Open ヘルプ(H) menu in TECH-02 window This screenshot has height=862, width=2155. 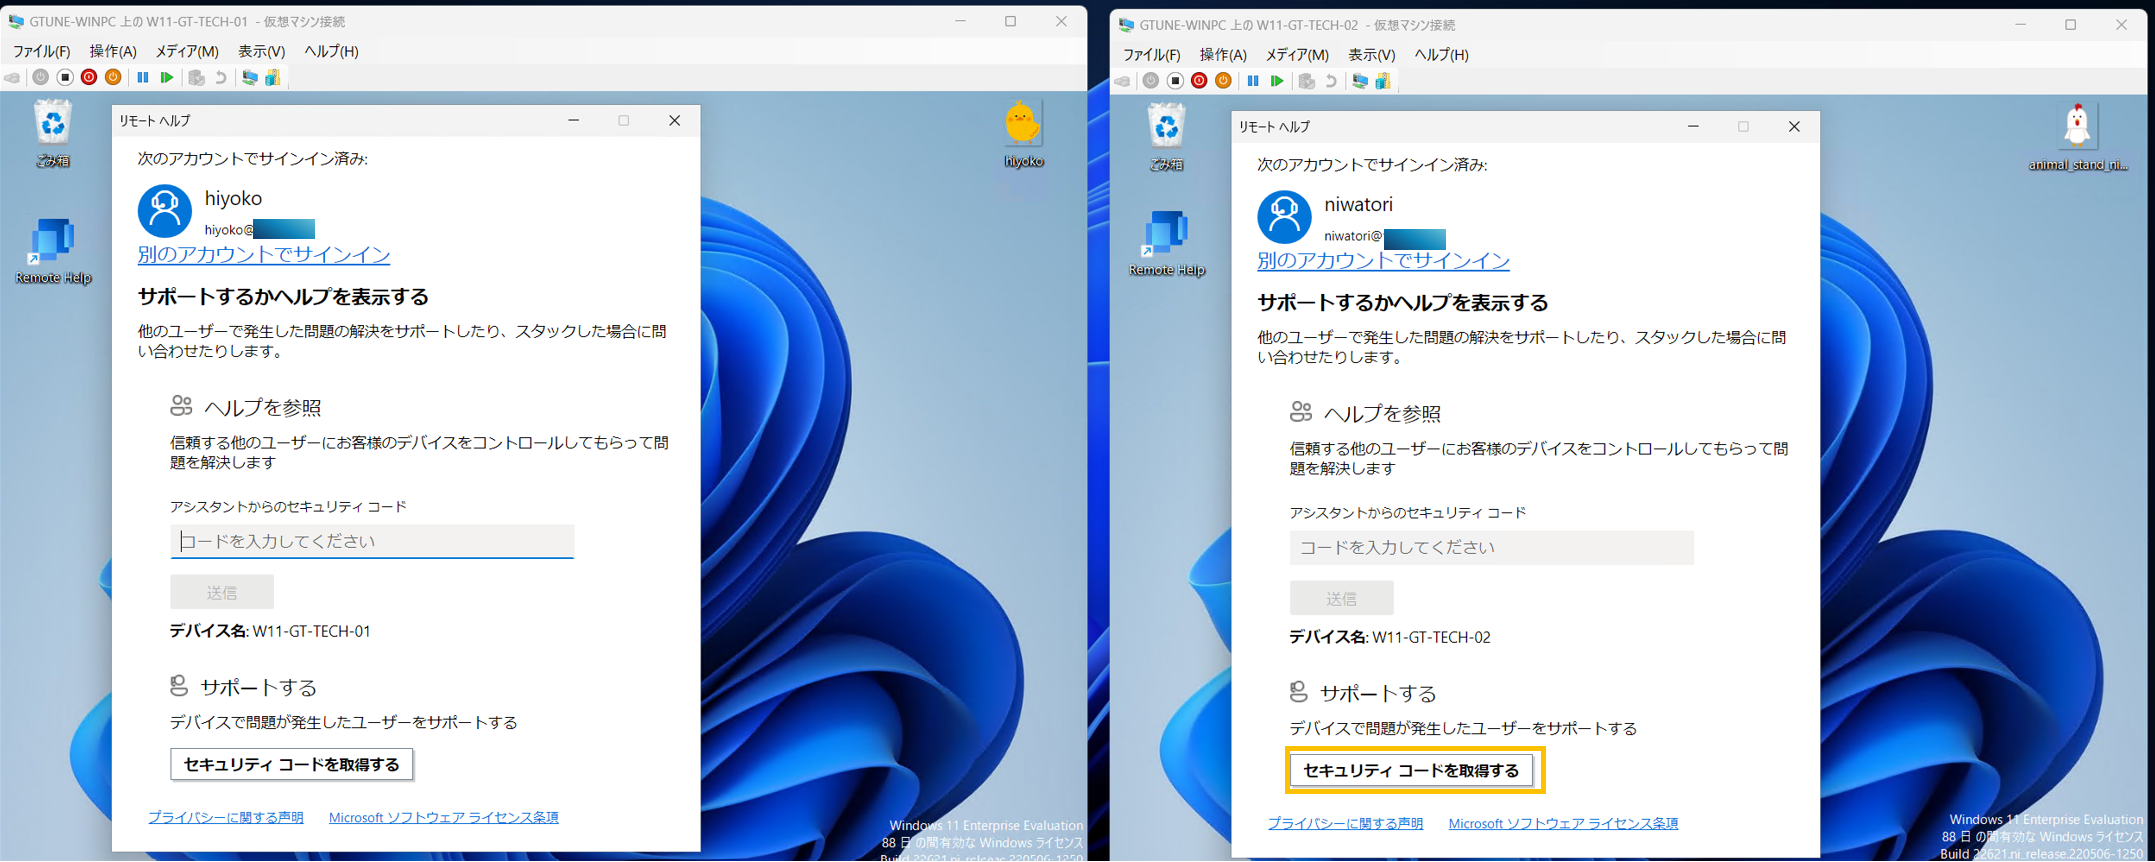tap(1441, 55)
